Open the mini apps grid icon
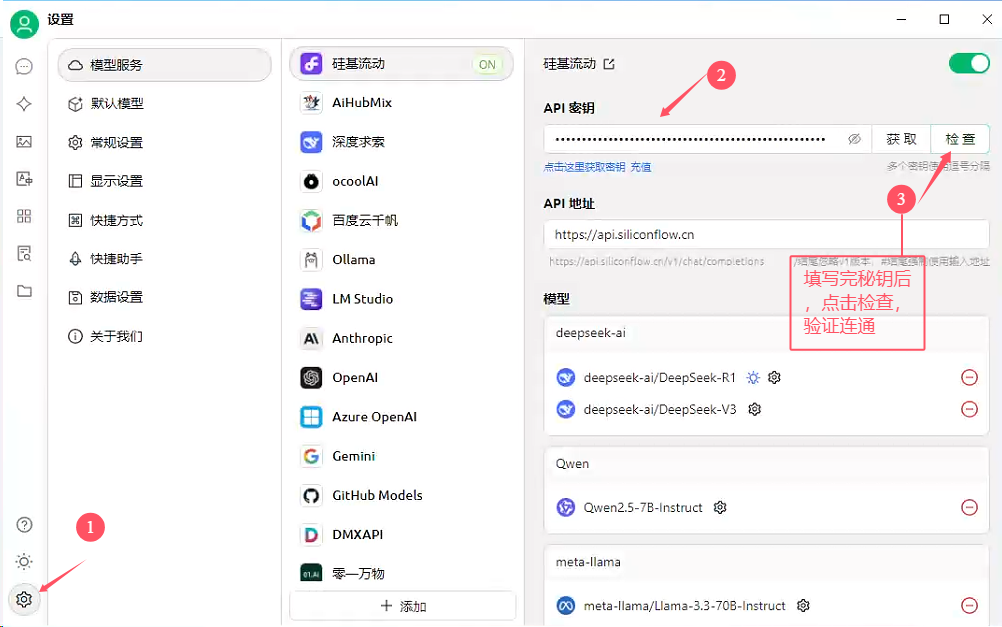 (x=24, y=216)
